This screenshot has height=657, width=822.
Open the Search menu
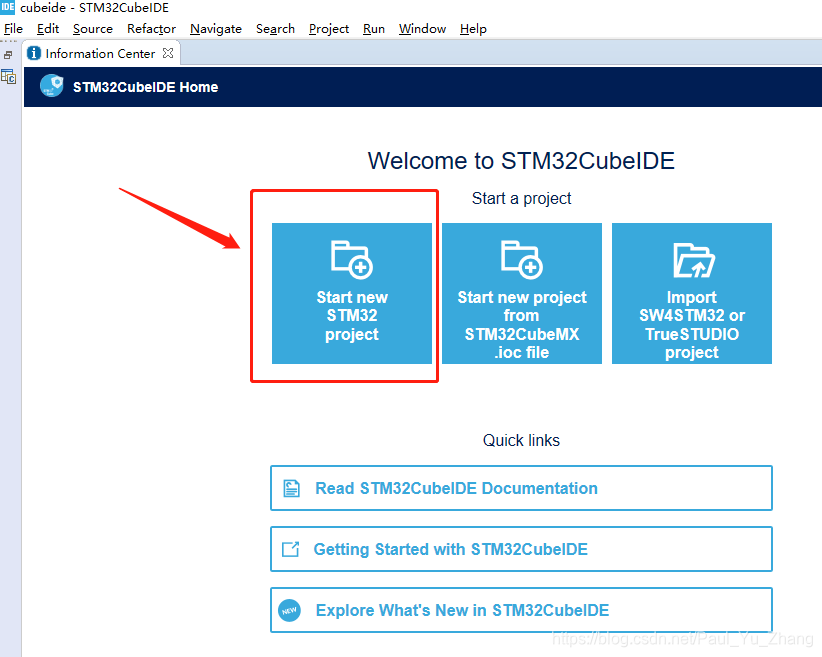(275, 29)
